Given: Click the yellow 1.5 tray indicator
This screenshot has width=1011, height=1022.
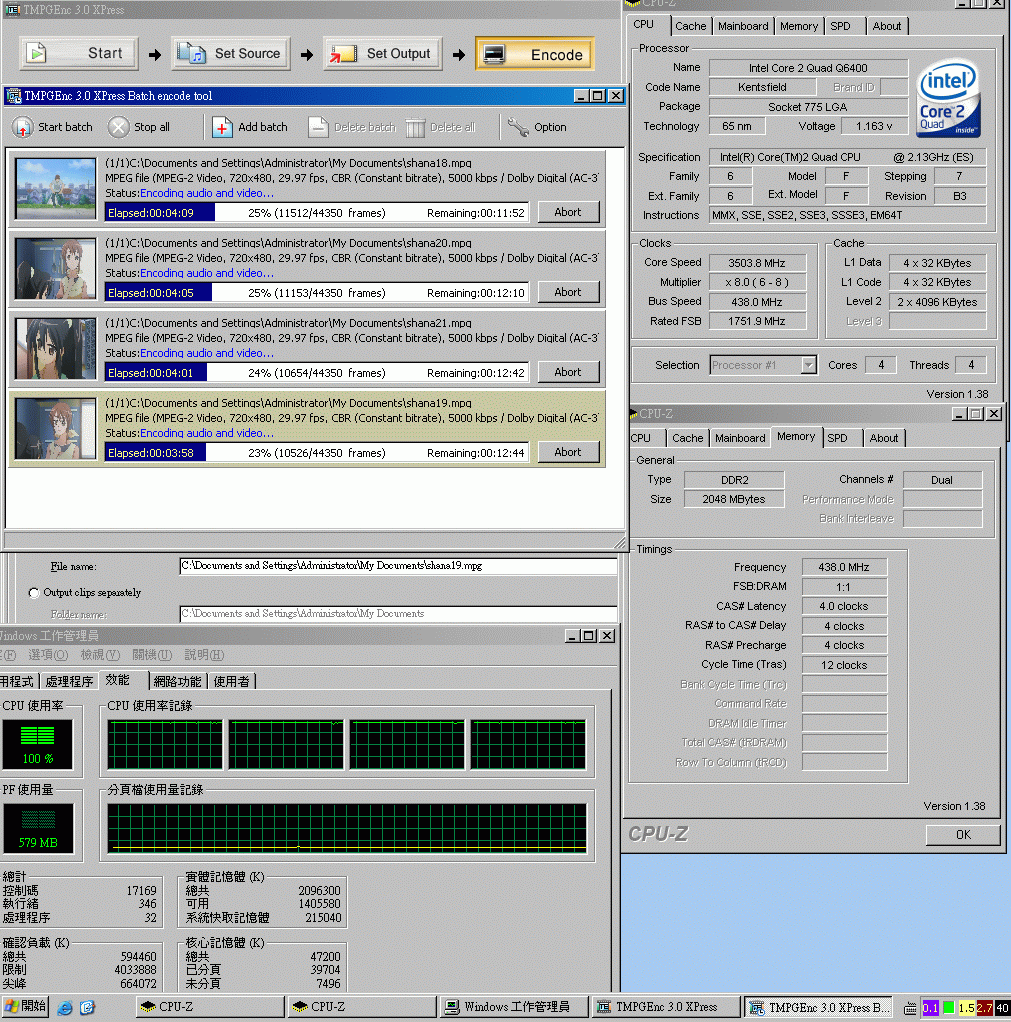Looking at the screenshot, I should tap(967, 1008).
